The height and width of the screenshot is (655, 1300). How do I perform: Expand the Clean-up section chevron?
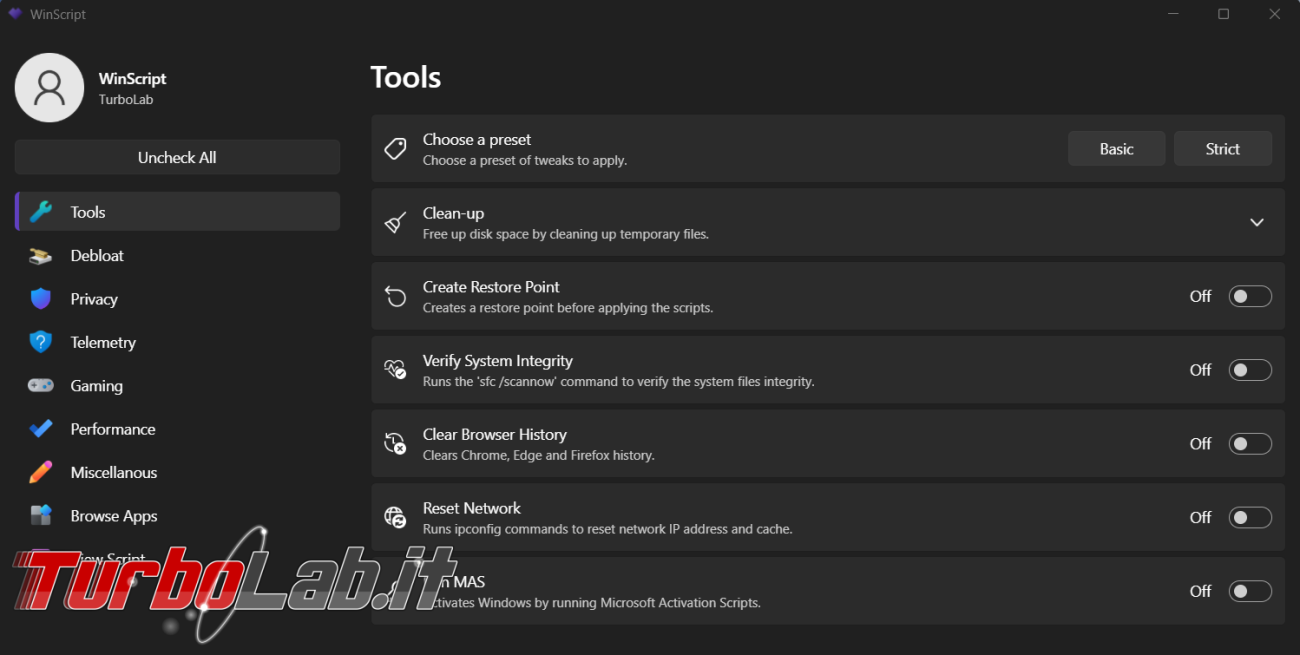1257,222
